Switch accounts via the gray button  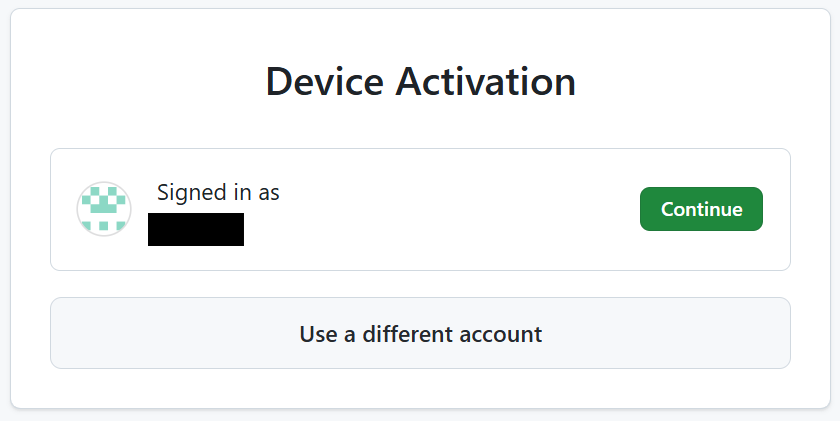click(420, 333)
